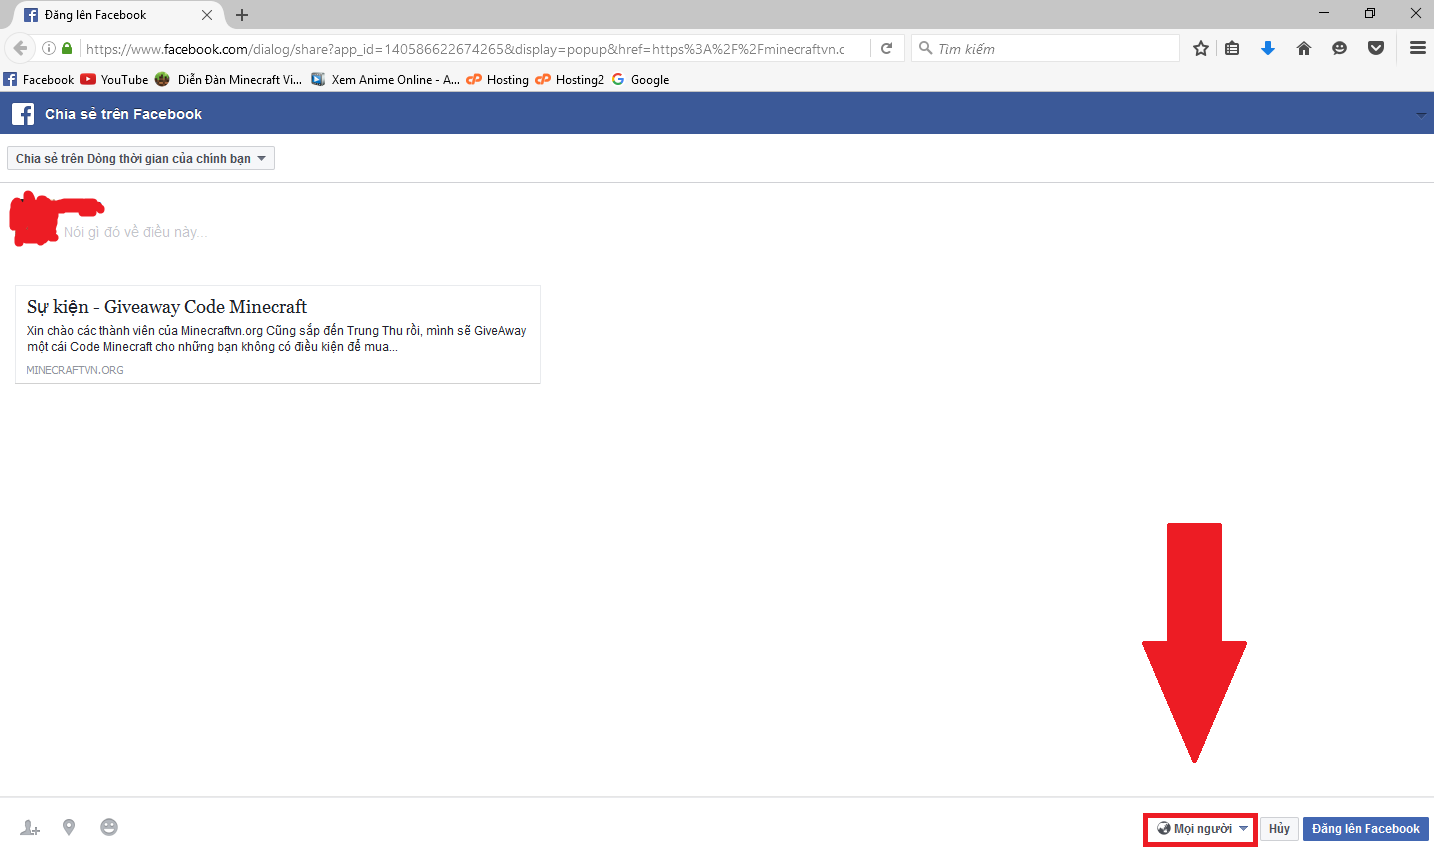Go to the Firefox home page icon
The width and height of the screenshot is (1434, 859).
1304,48
